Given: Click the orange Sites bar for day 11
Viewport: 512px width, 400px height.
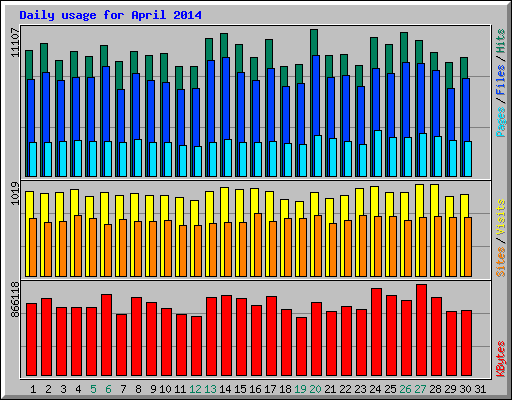Looking at the screenshot, I should 183,251.
